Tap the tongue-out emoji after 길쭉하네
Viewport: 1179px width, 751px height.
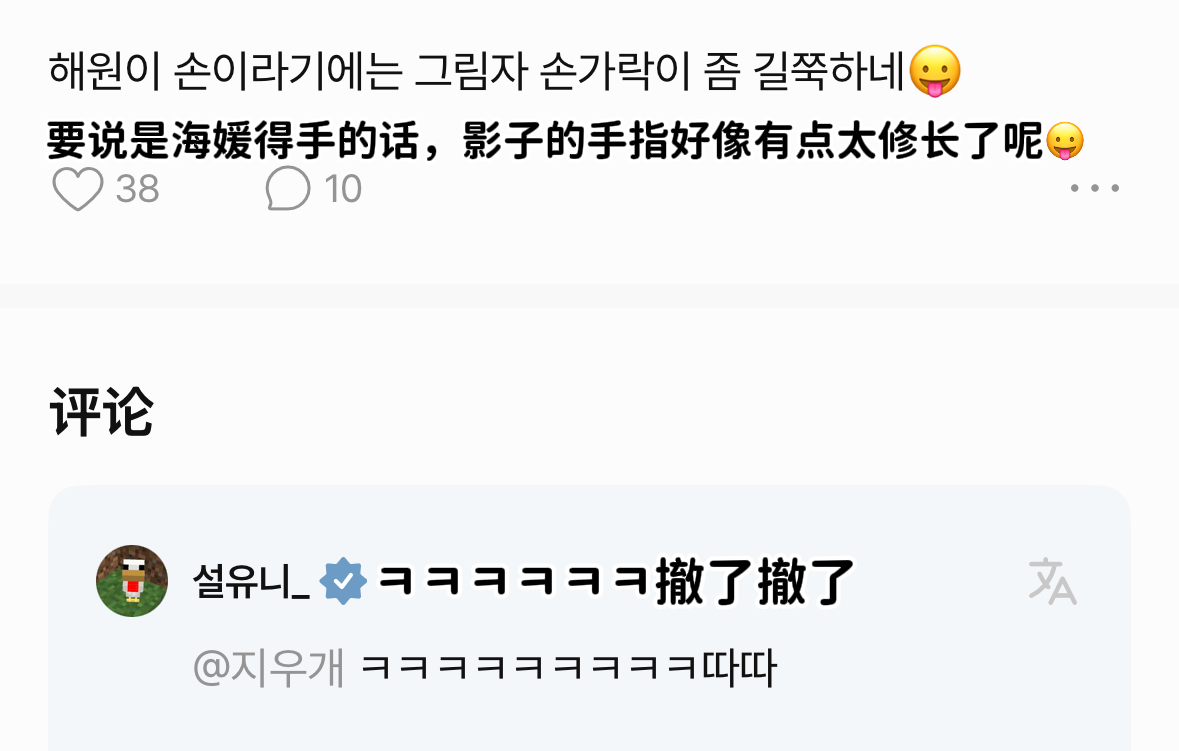(x=935, y=71)
